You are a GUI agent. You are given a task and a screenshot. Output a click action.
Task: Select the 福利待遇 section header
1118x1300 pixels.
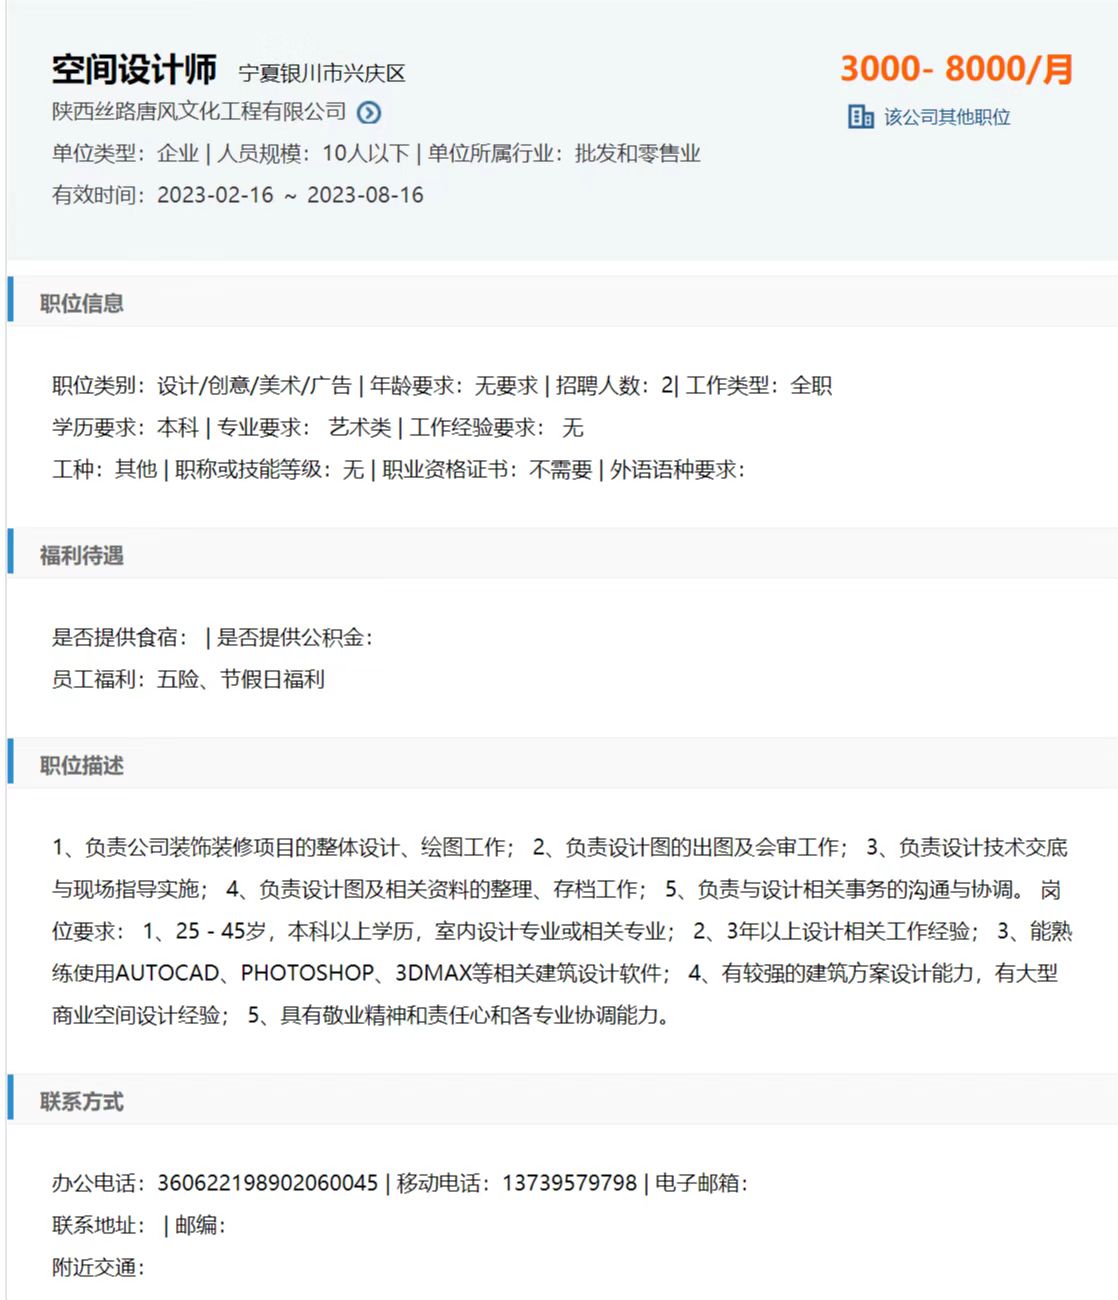click(82, 555)
